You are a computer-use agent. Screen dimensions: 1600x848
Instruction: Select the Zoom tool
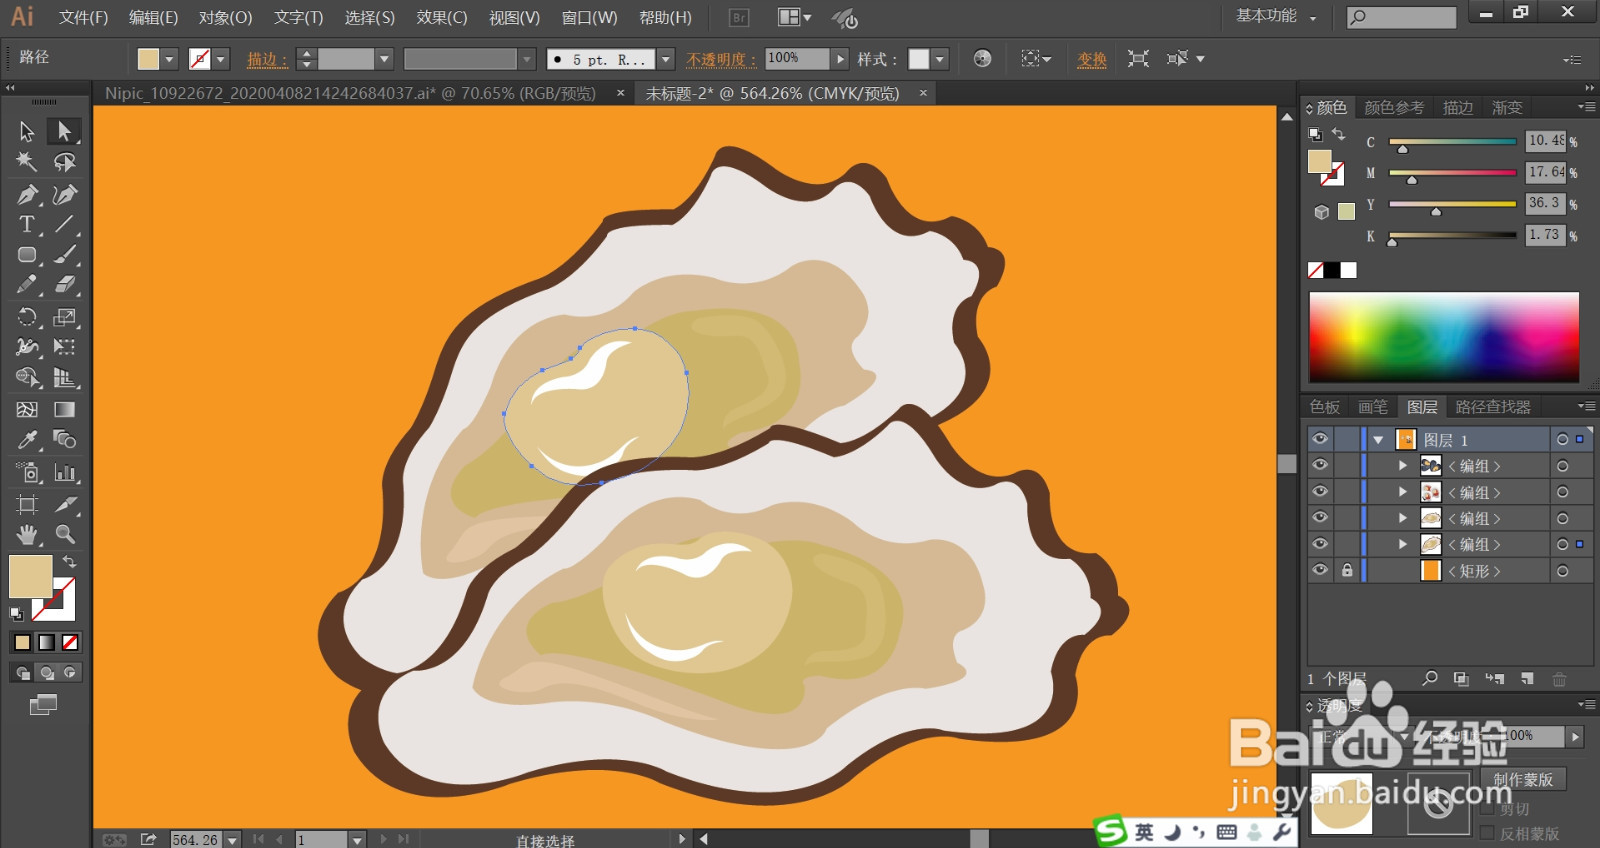pyautogui.click(x=65, y=534)
